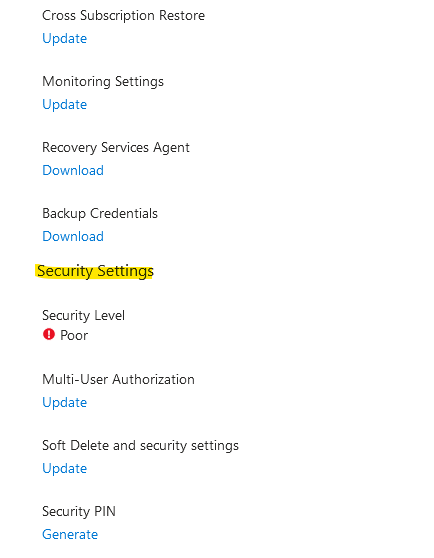The height and width of the screenshot is (558, 434).
Task: Select the highlighted Security Settings heading
Action: pos(95,271)
